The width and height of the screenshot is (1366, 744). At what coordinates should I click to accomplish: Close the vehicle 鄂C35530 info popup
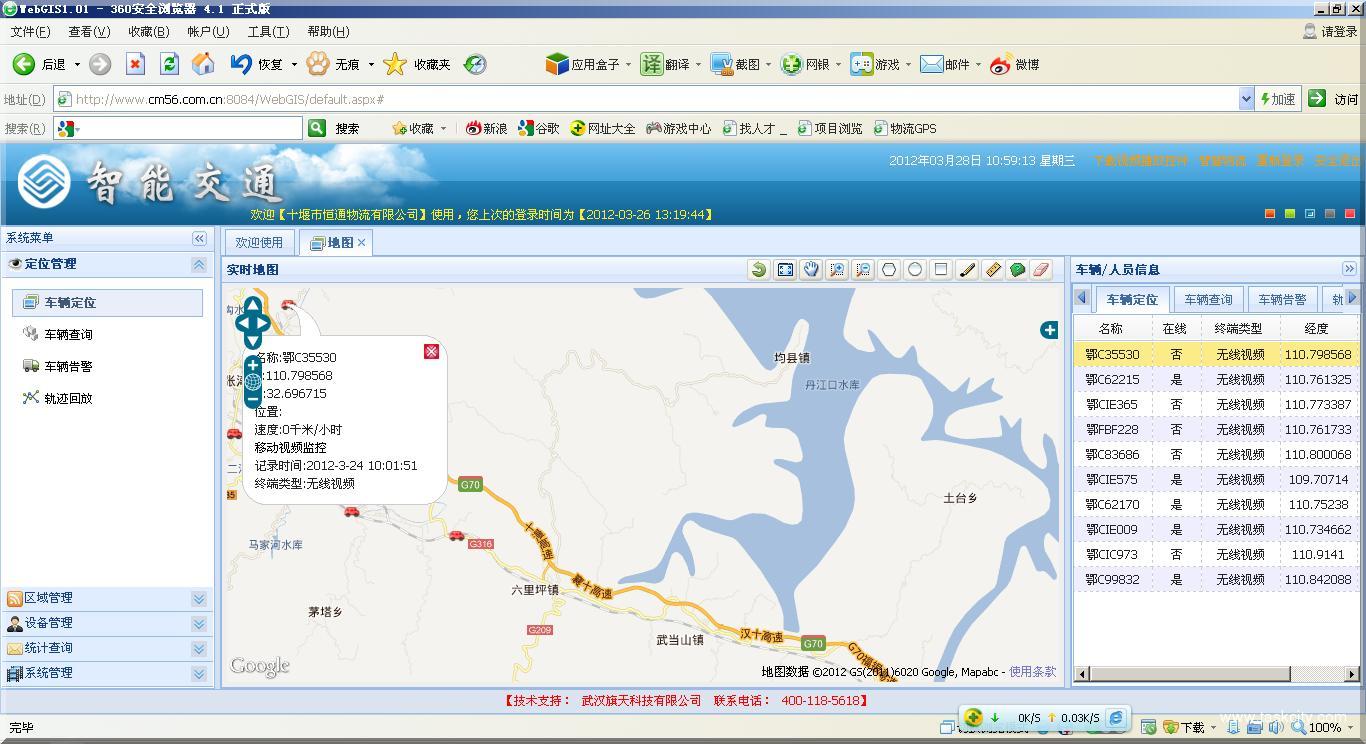click(x=431, y=351)
